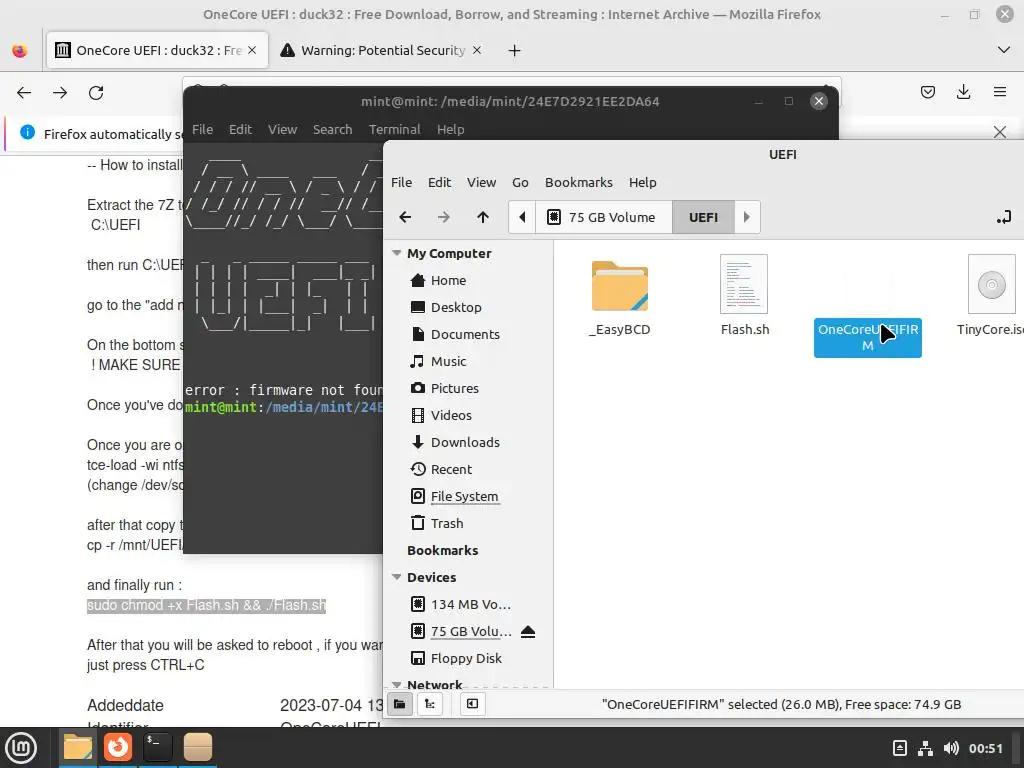Screen dimensions: 1024x768
Task: Reload the Firefox page
Action: (x=96, y=93)
